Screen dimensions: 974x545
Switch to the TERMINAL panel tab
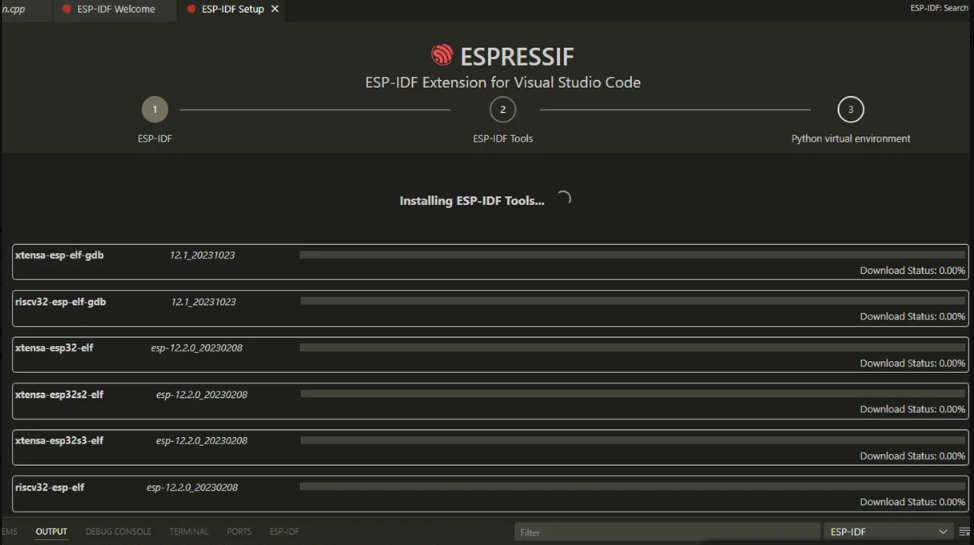point(189,532)
